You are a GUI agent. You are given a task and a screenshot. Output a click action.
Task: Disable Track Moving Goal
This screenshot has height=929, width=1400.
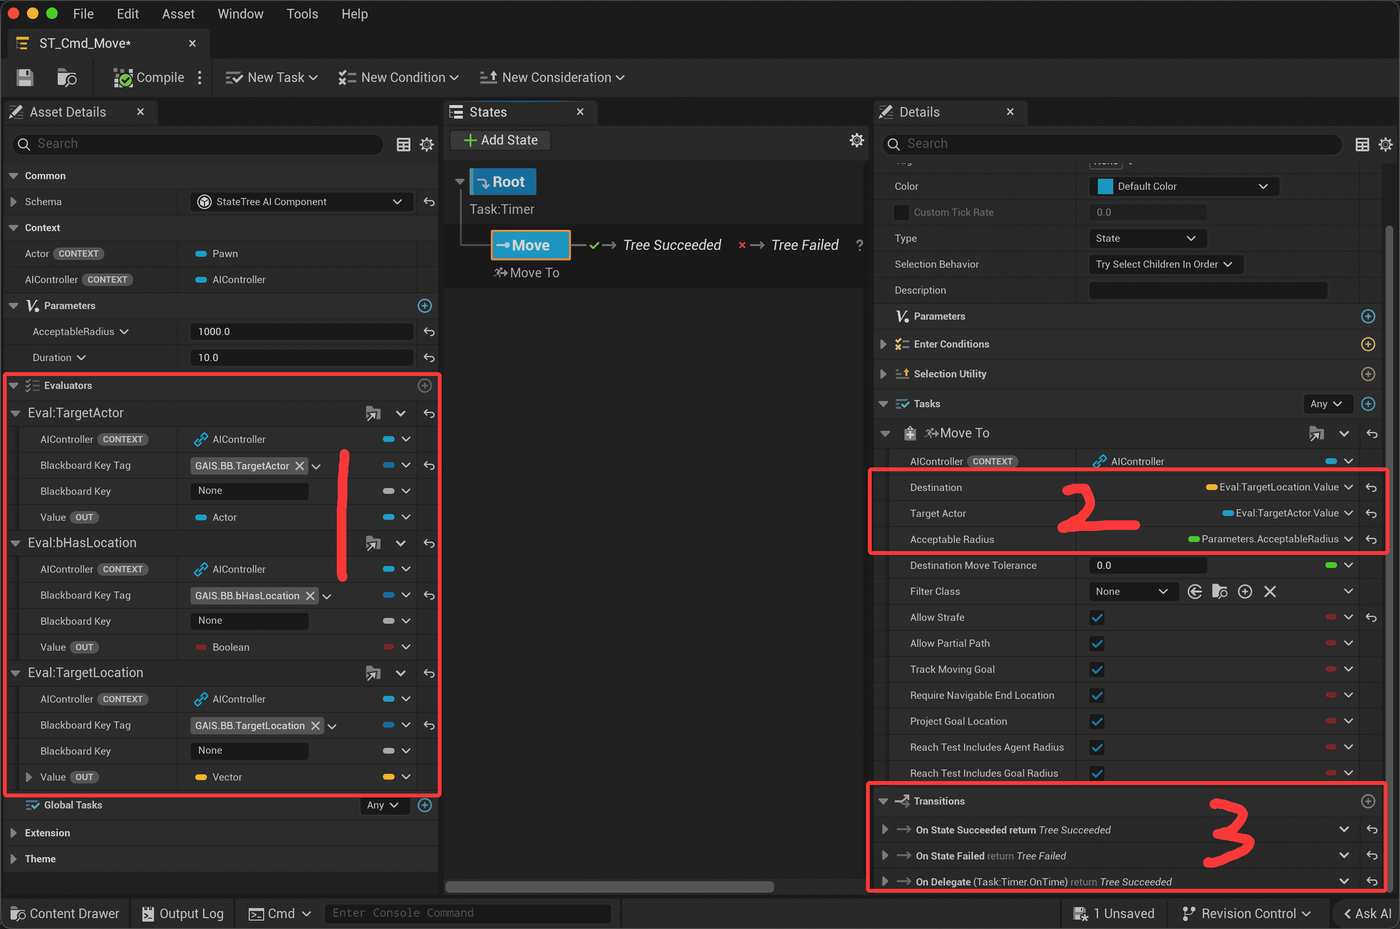pyautogui.click(x=1097, y=670)
